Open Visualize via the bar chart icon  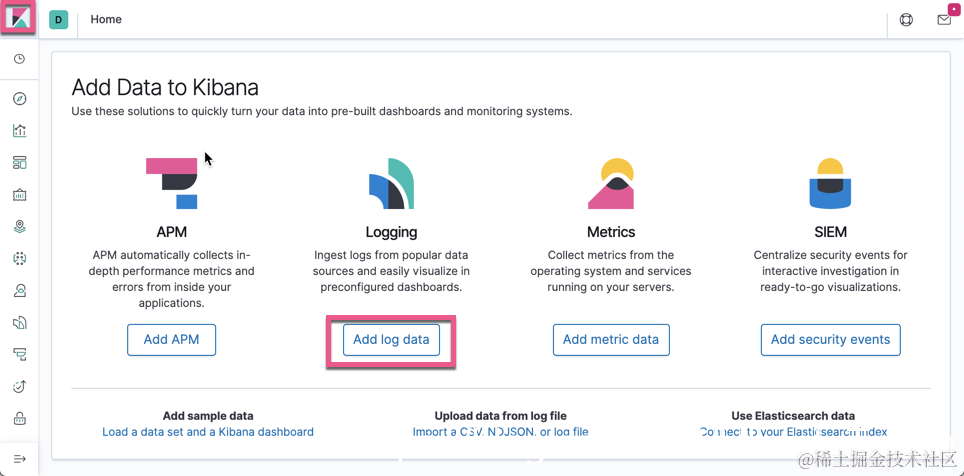pyautogui.click(x=20, y=130)
